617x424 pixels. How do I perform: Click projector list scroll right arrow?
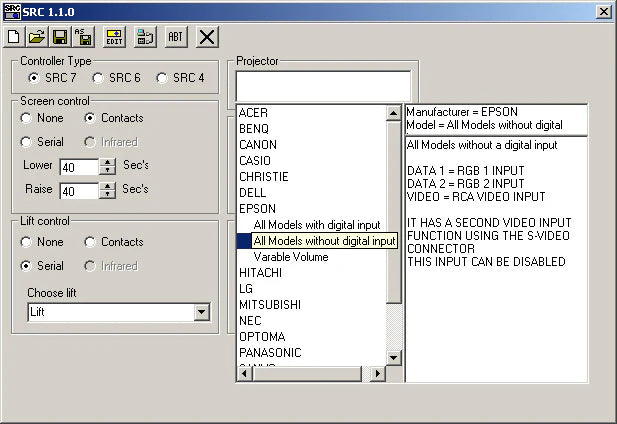(x=378, y=373)
